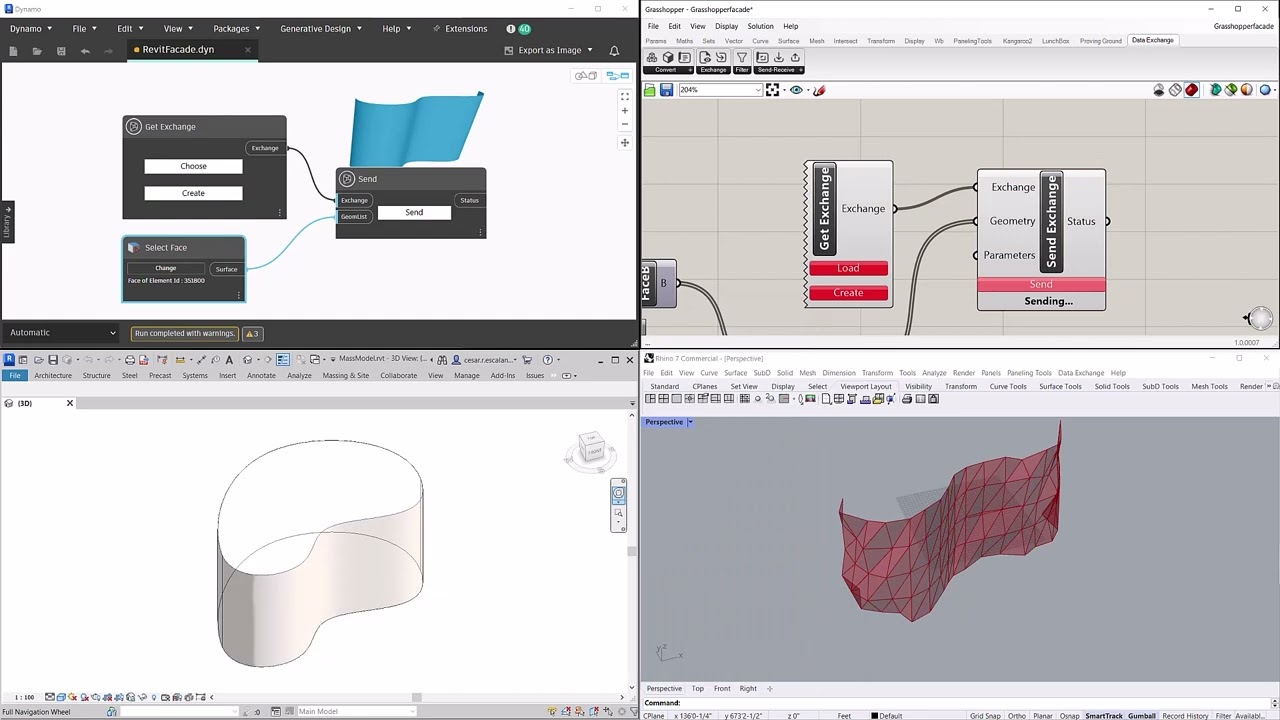Open the Grasshopper file with folder icon
Image resolution: width=1280 pixels, height=720 pixels.
point(649,90)
